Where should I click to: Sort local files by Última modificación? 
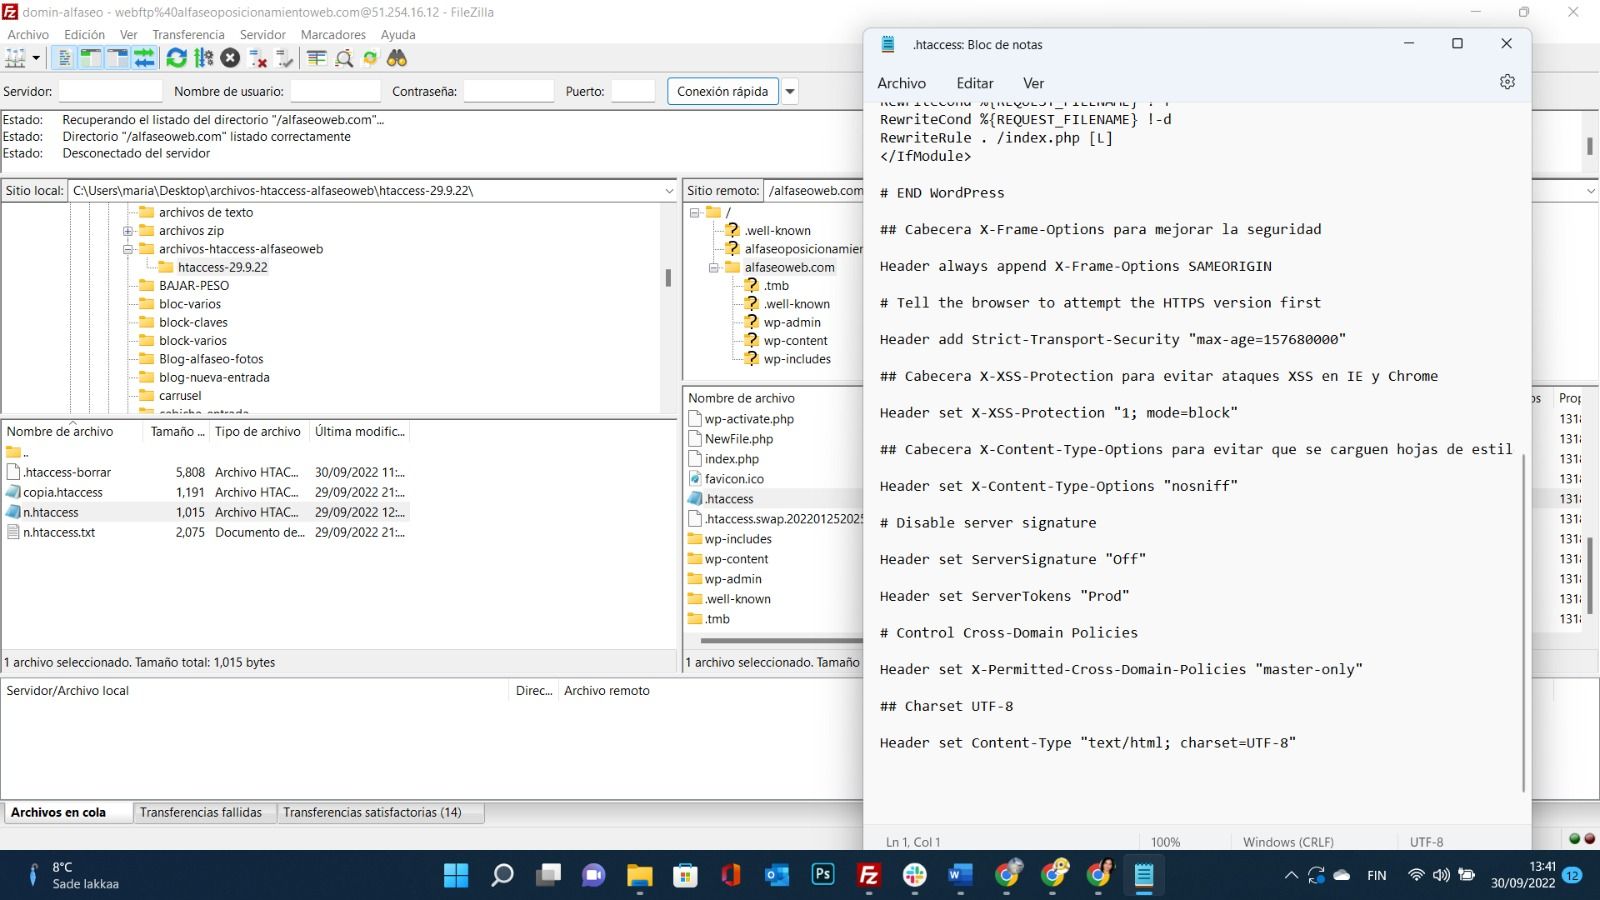(x=360, y=431)
